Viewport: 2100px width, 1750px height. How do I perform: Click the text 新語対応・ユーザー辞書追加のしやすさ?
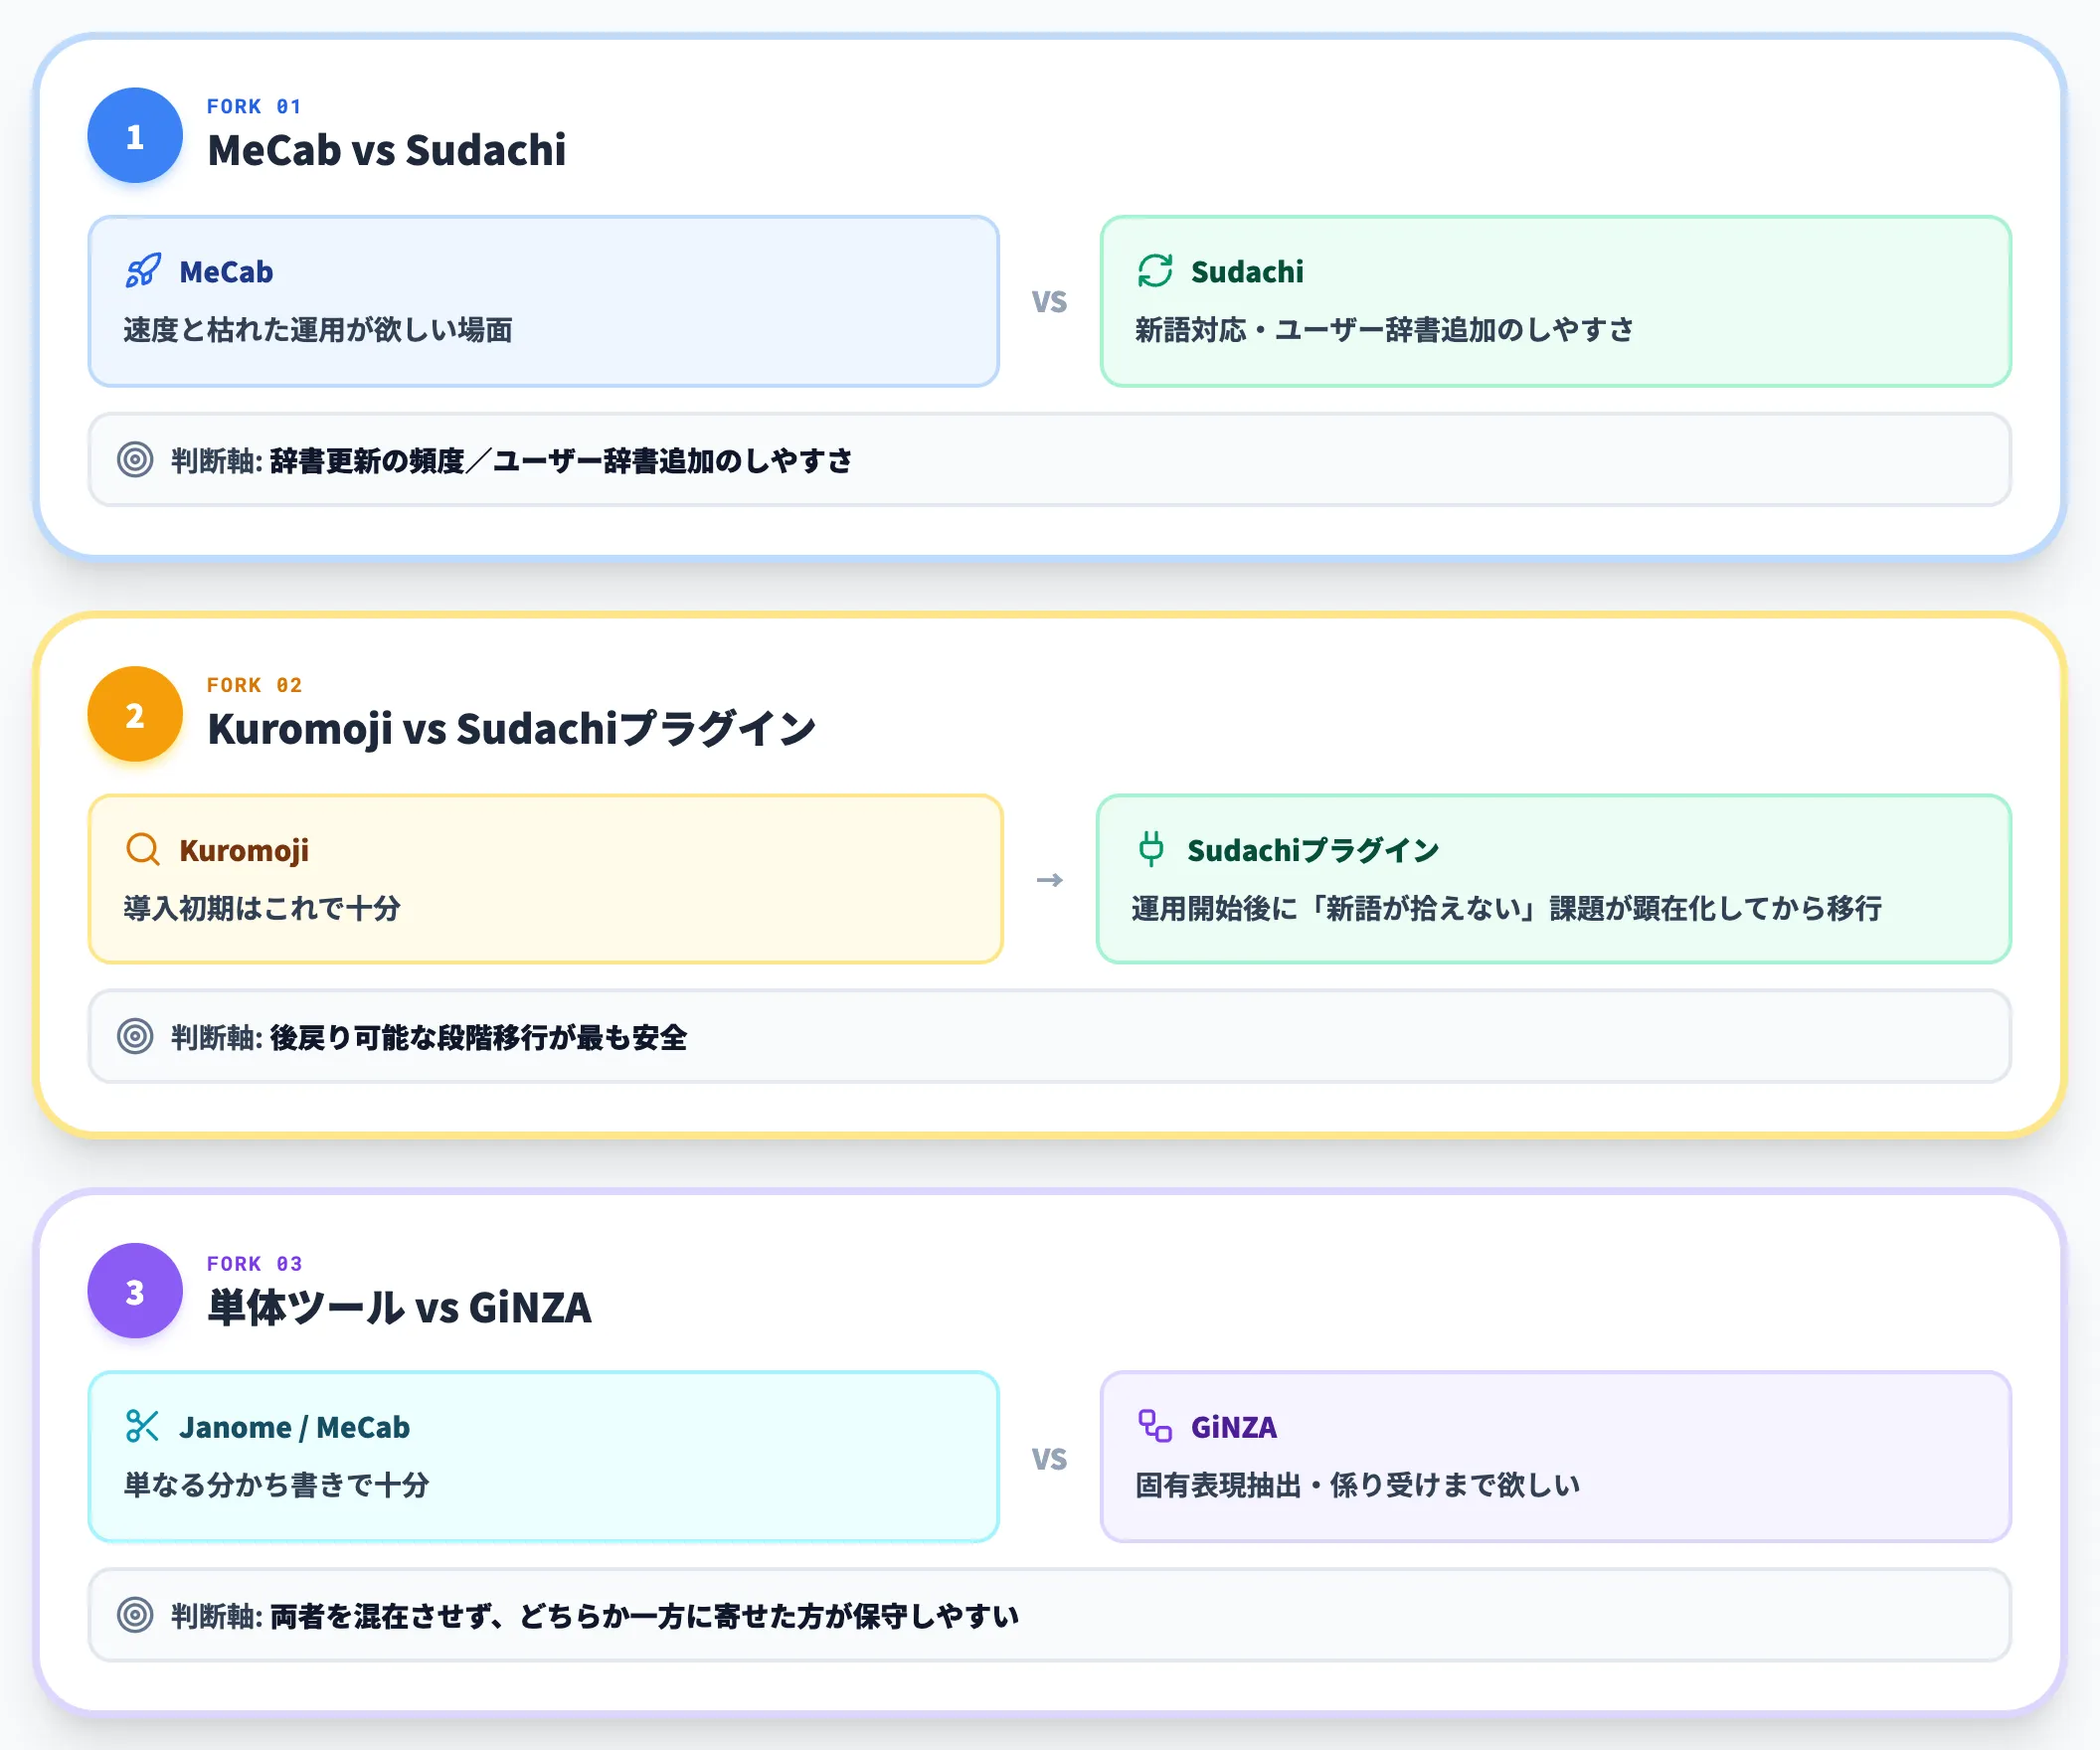coord(1385,330)
